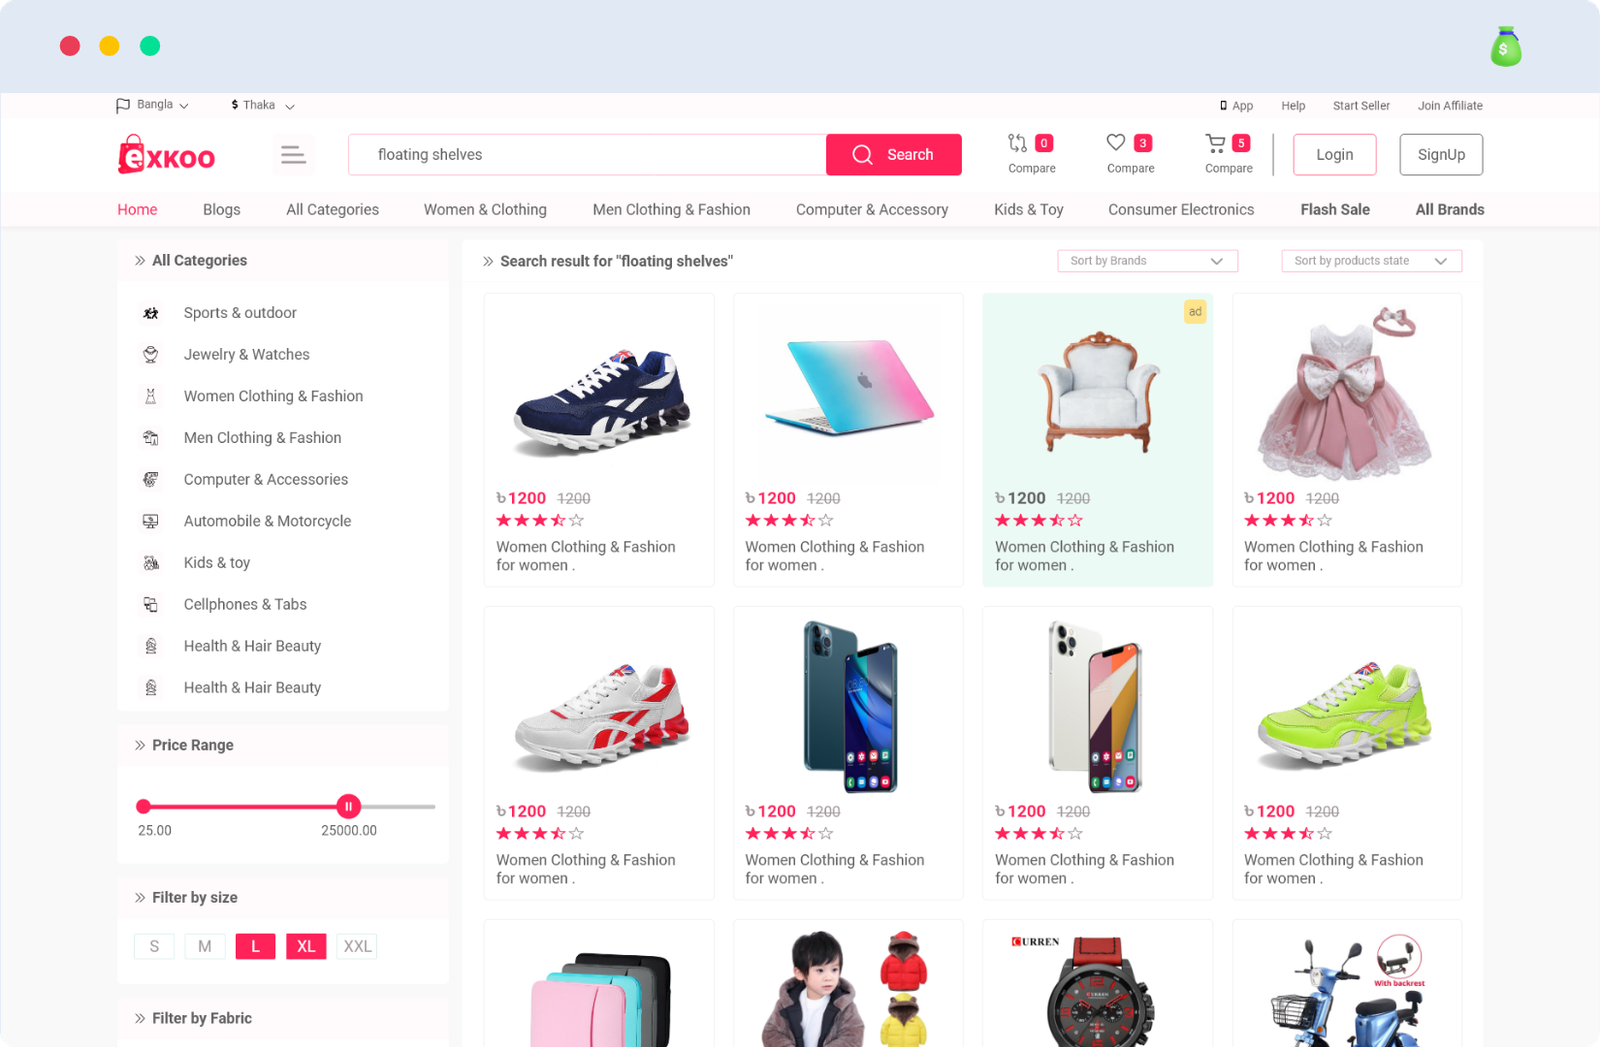Viewport: 1600px width, 1047px height.
Task: Click the Men Clothing & Fashion sidebar icon
Action: click(x=151, y=438)
